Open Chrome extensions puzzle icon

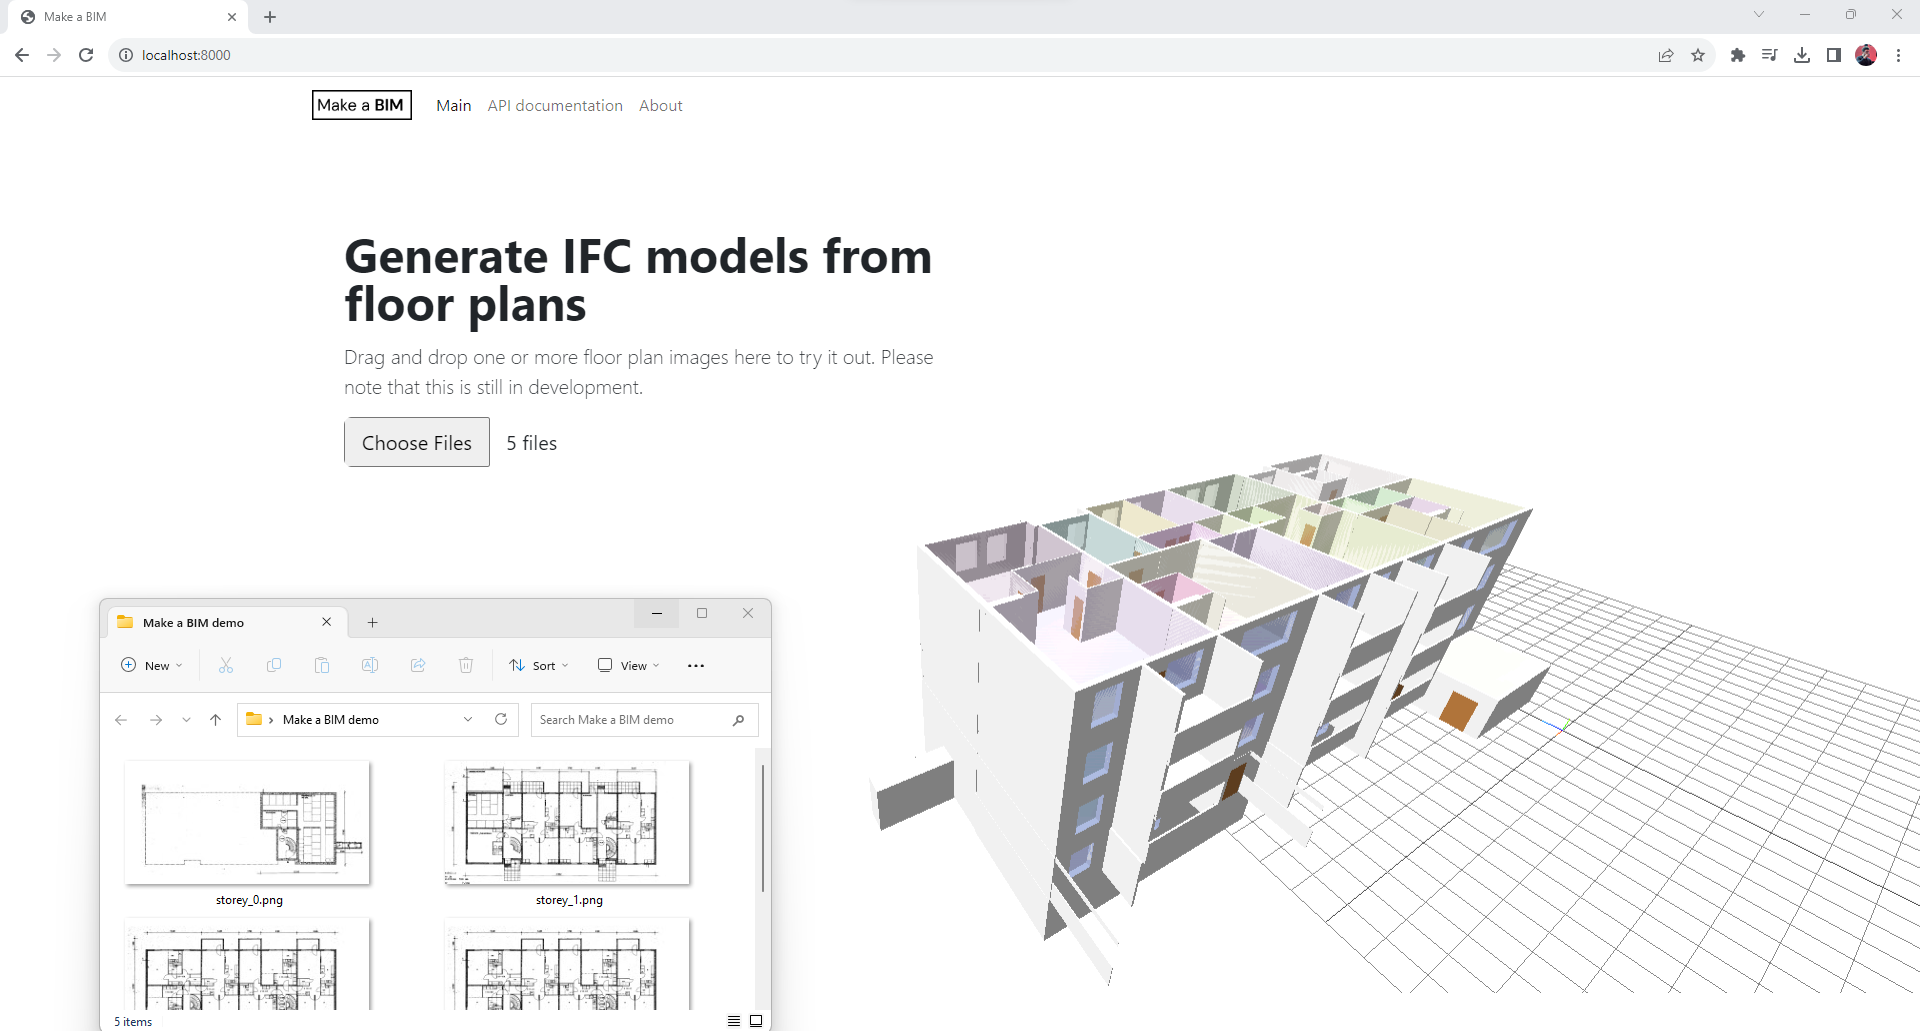tap(1738, 55)
